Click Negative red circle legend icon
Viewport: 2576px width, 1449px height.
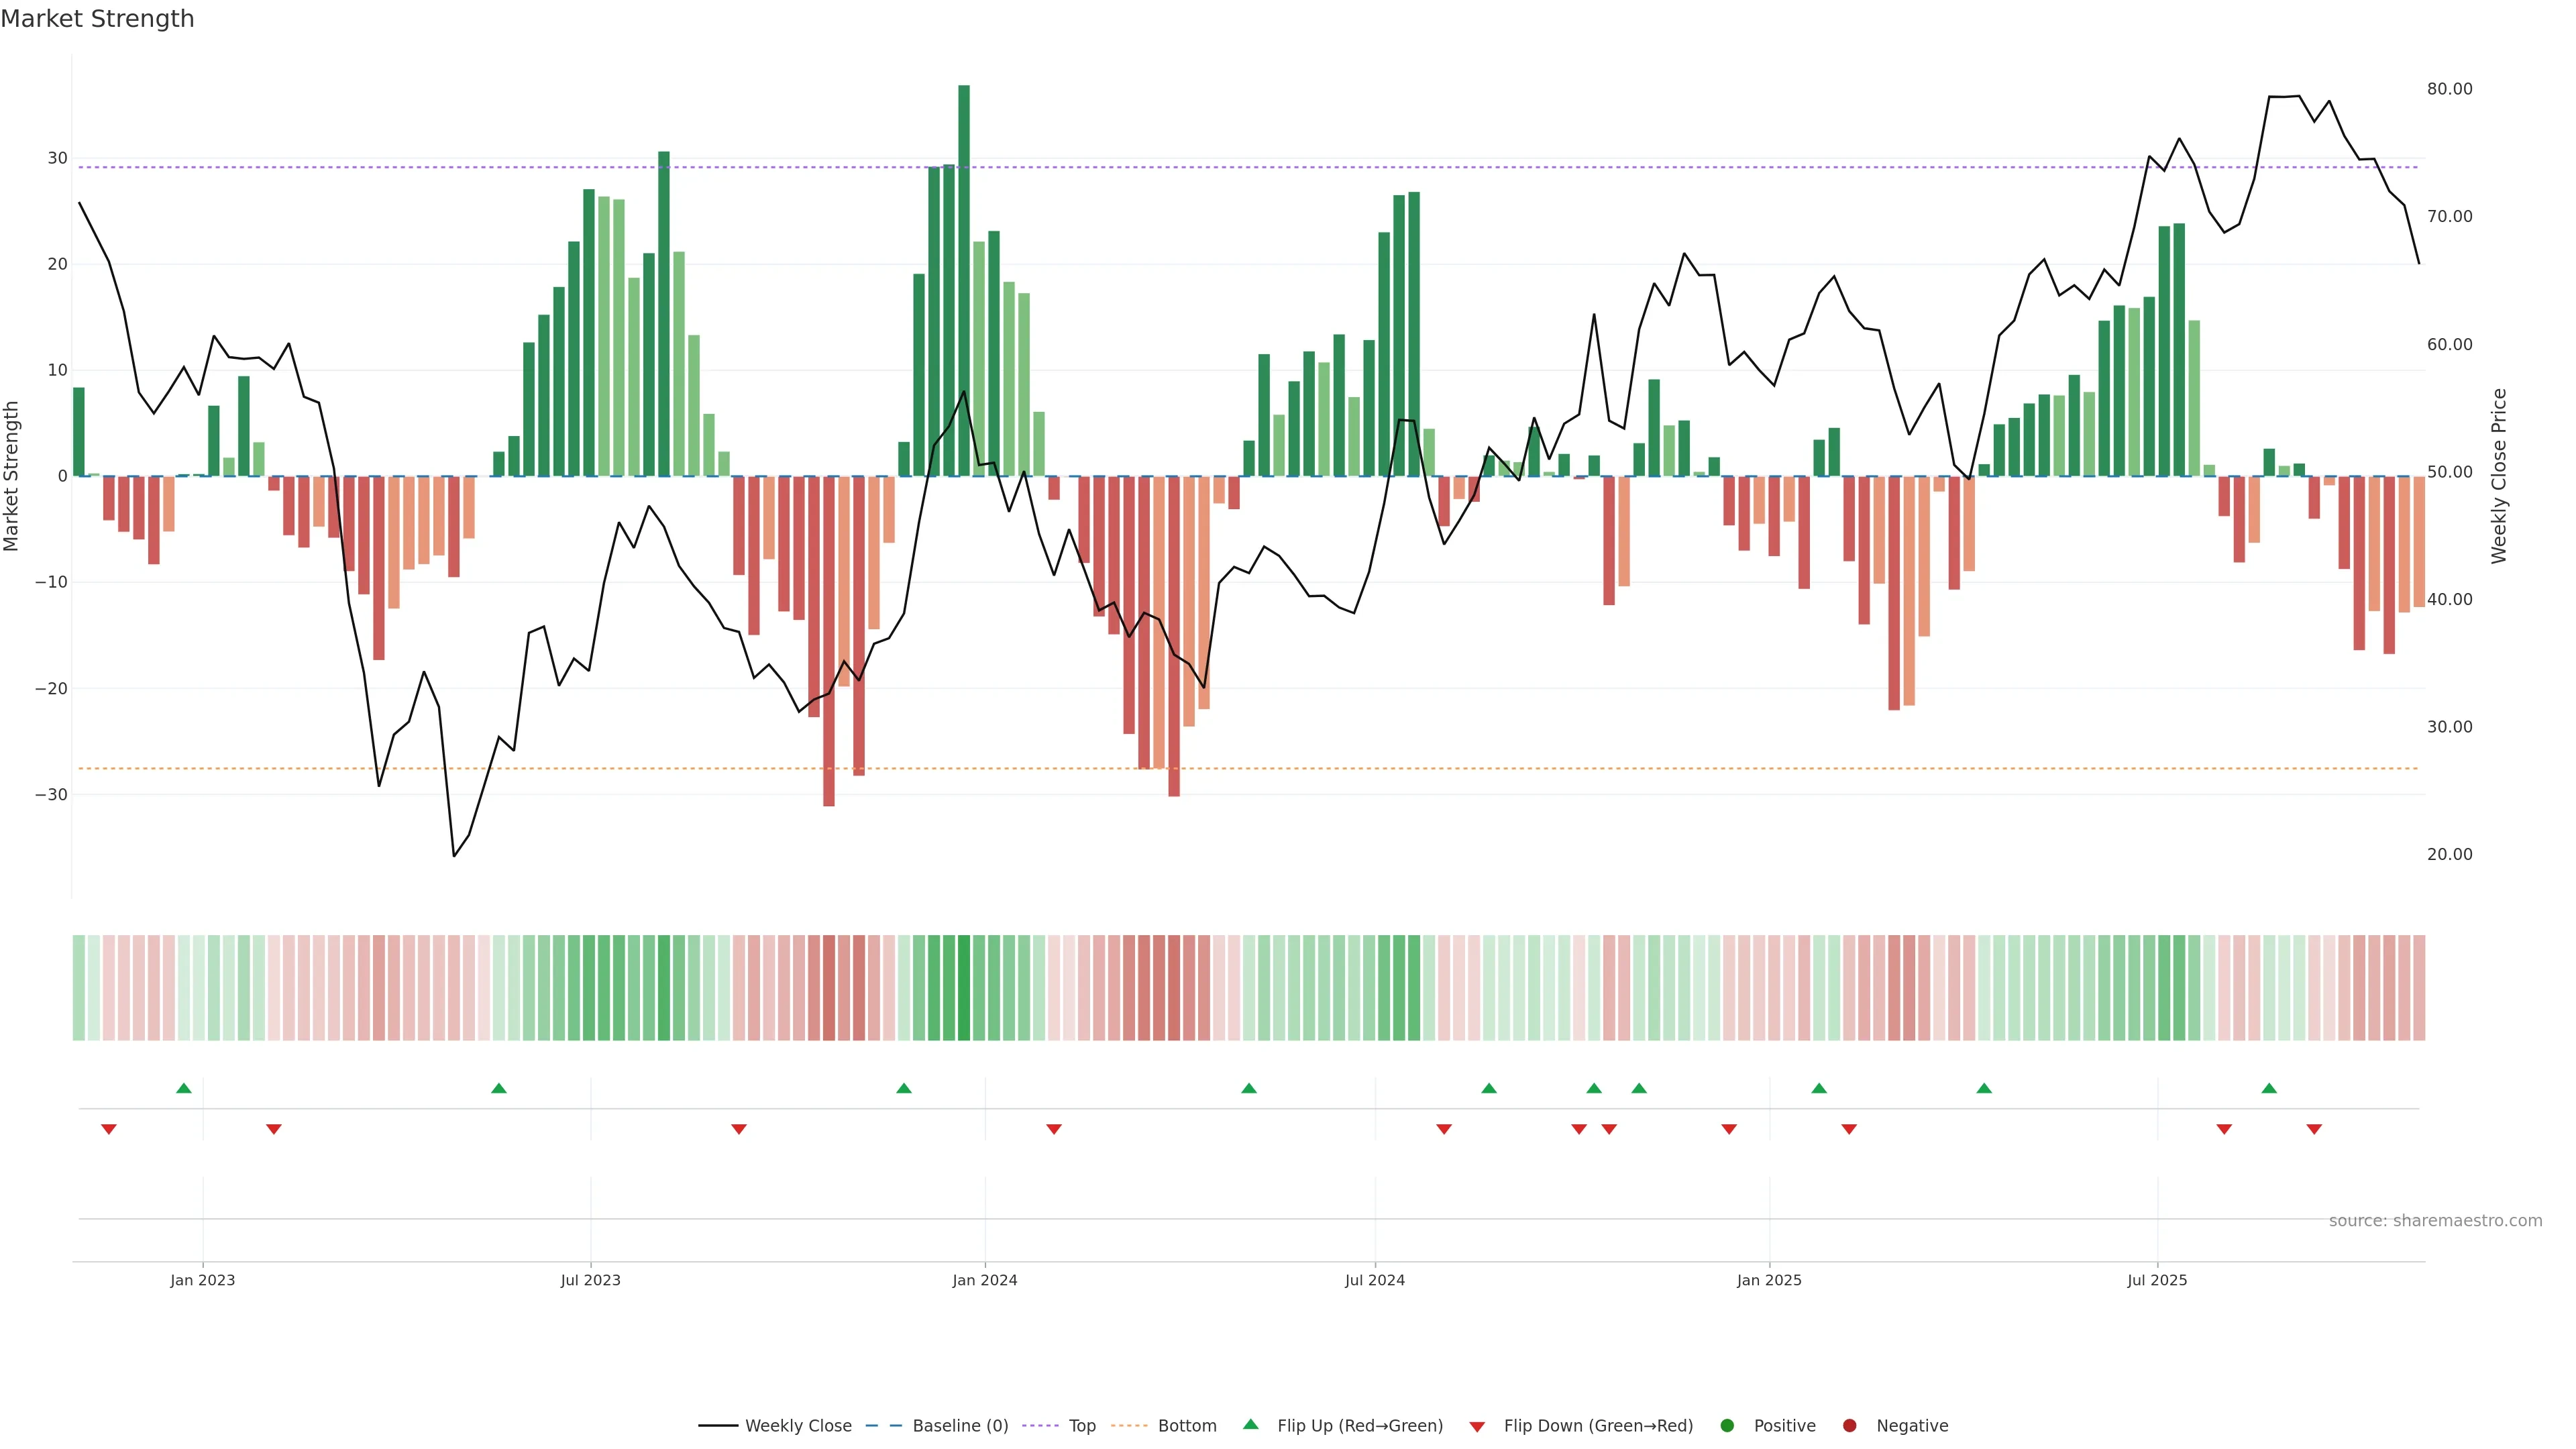click(x=1849, y=1425)
